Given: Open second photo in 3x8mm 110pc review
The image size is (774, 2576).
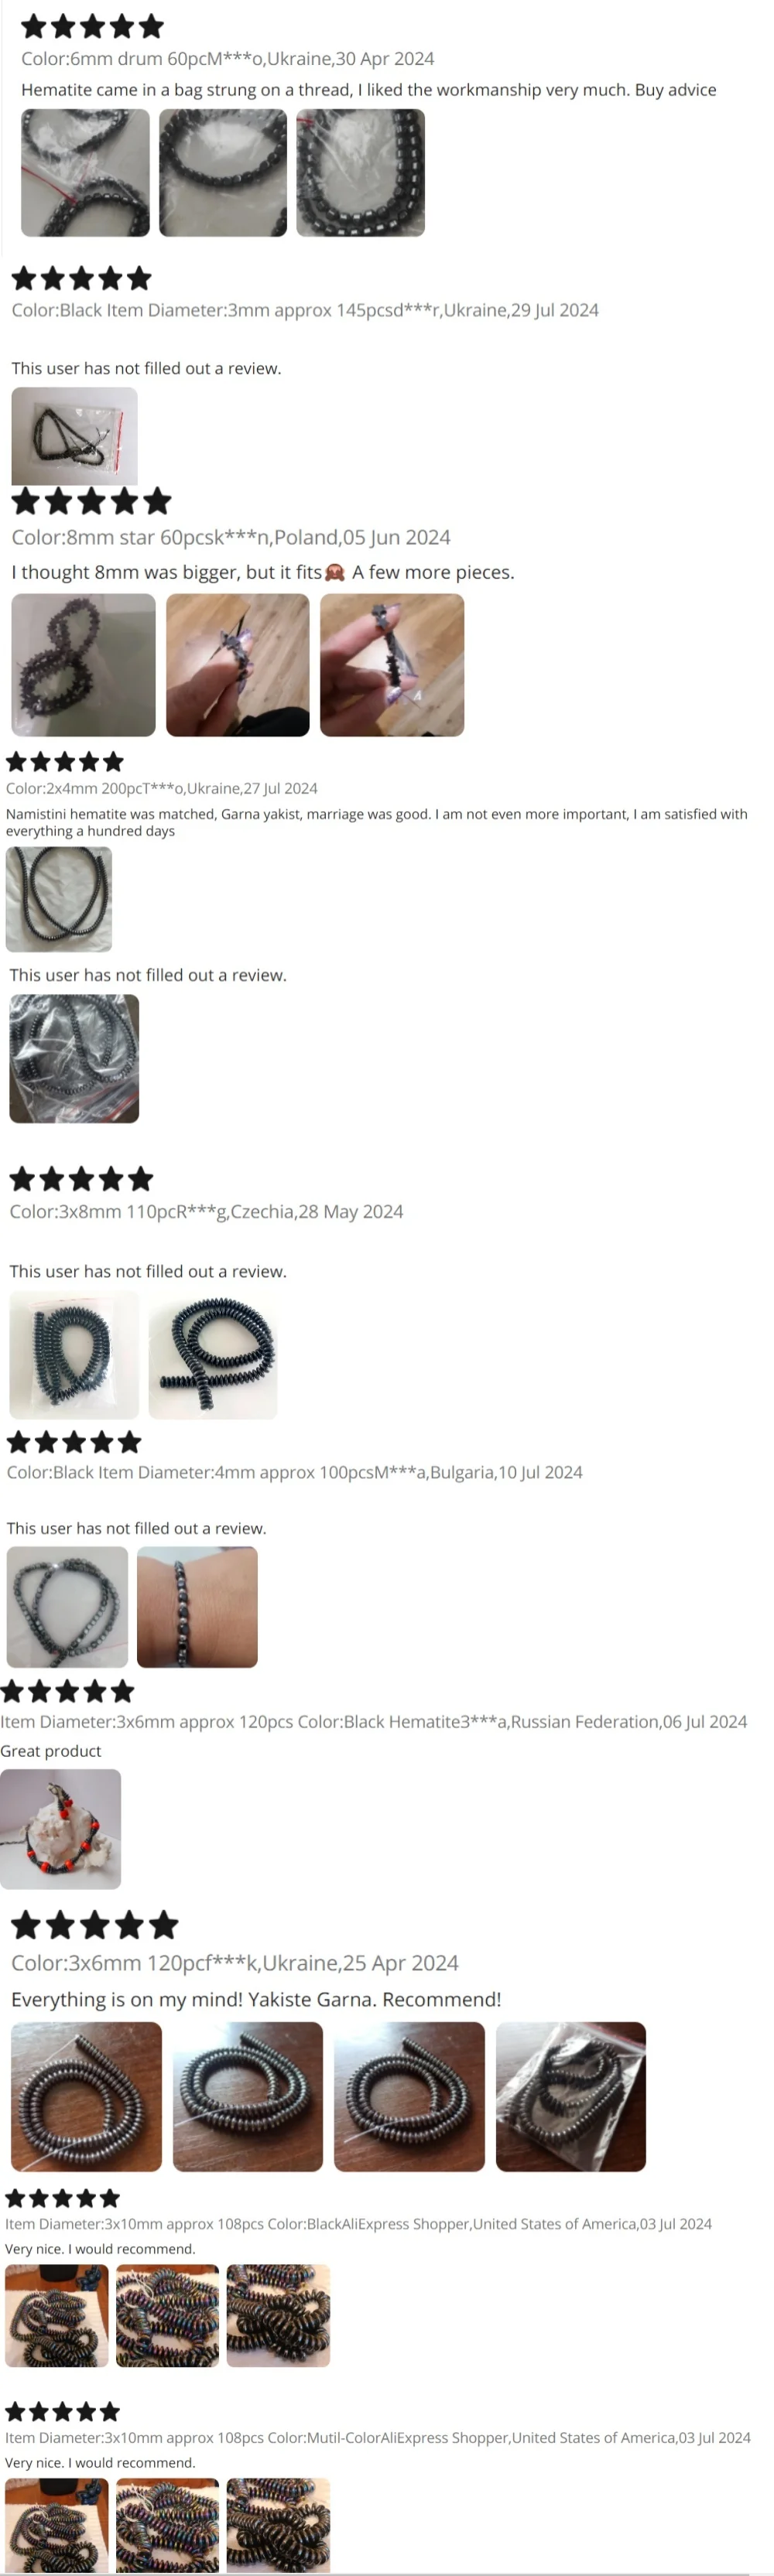Looking at the screenshot, I should coord(212,1355).
